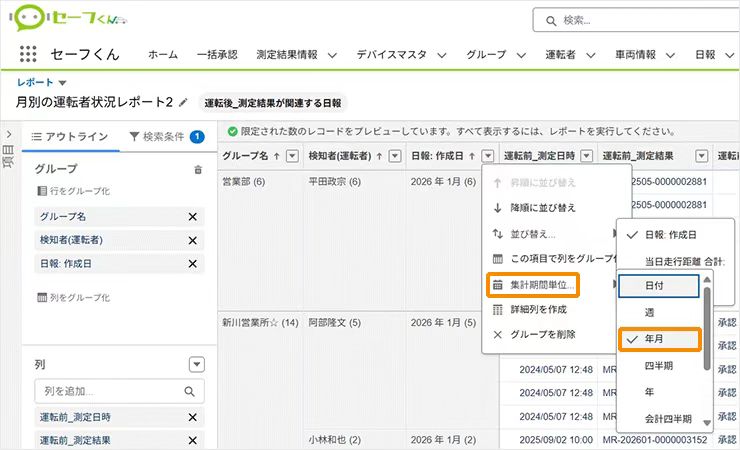Click the セーフくん logo
Viewport: 740px width, 450px height.
click(68, 18)
